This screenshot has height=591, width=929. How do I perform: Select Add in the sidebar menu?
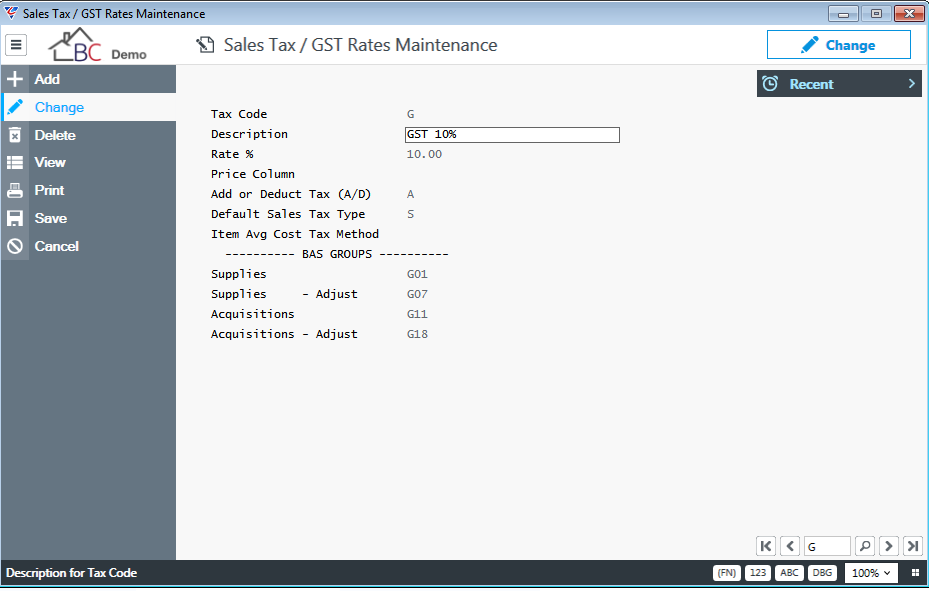[x=88, y=79]
